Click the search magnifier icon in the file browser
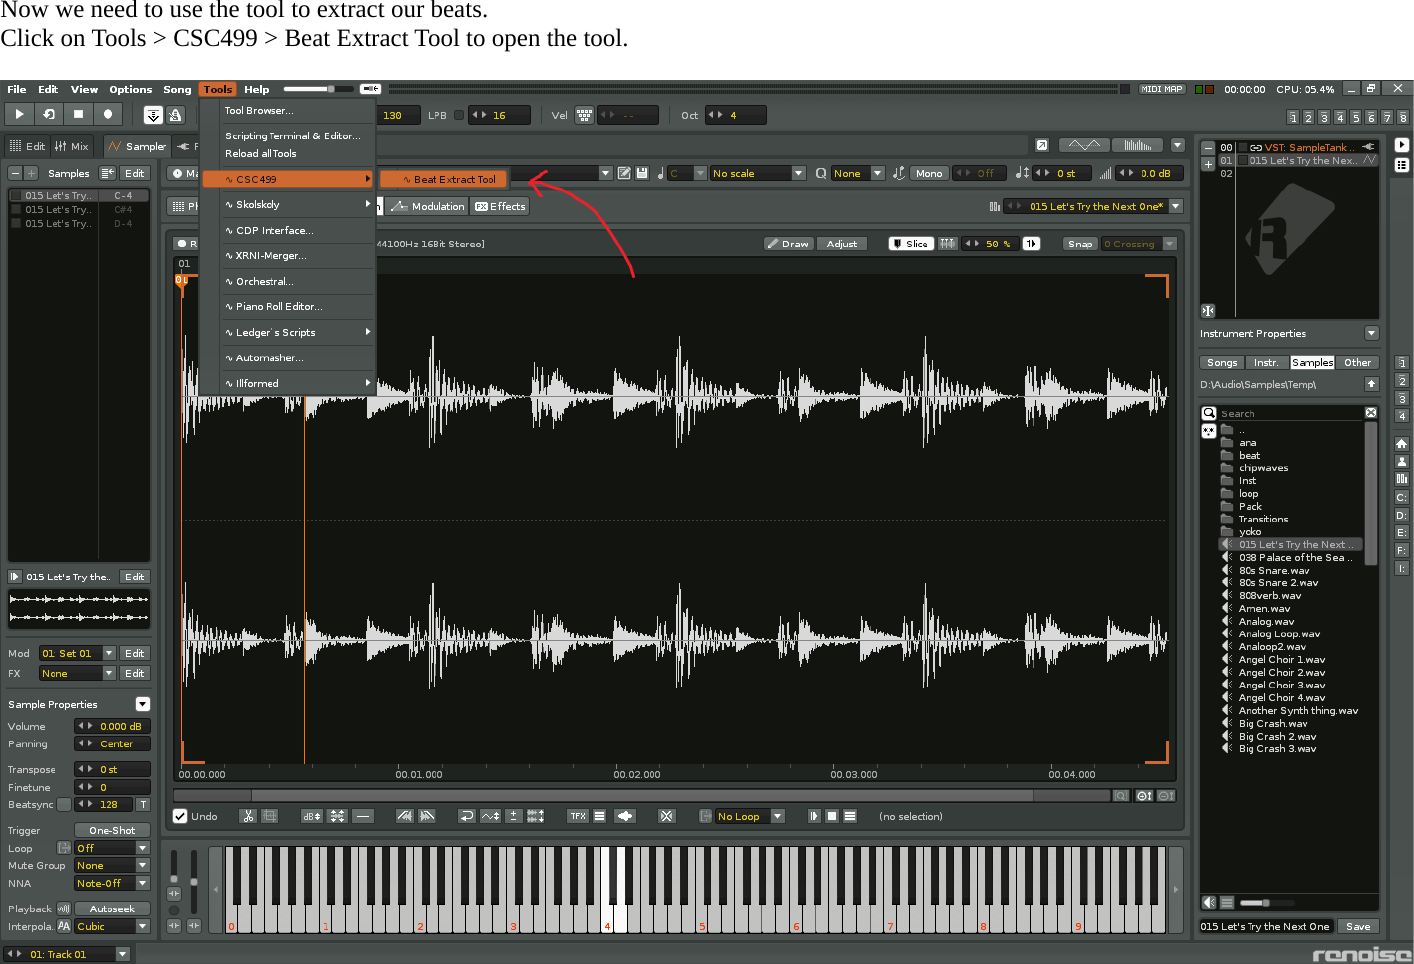 click(1211, 412)
